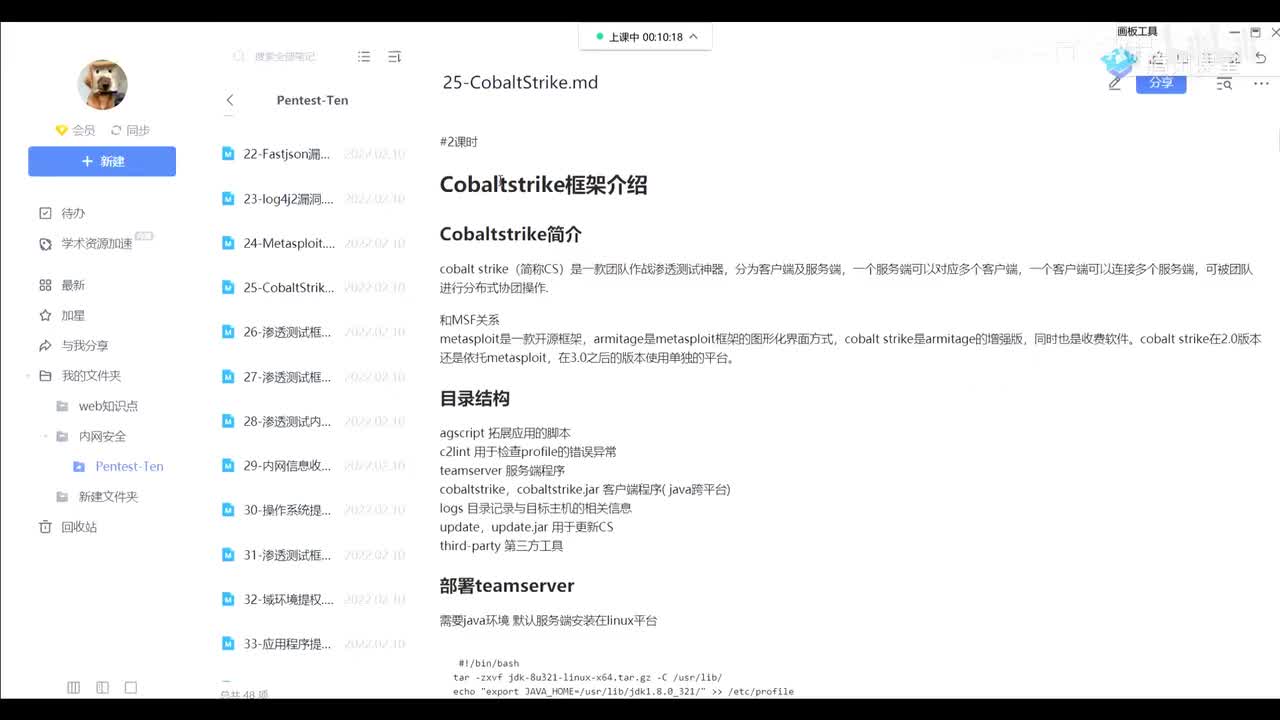Open the 最新 recent notes section
The width and height of the screenshot is (1280, 720).
73,285
